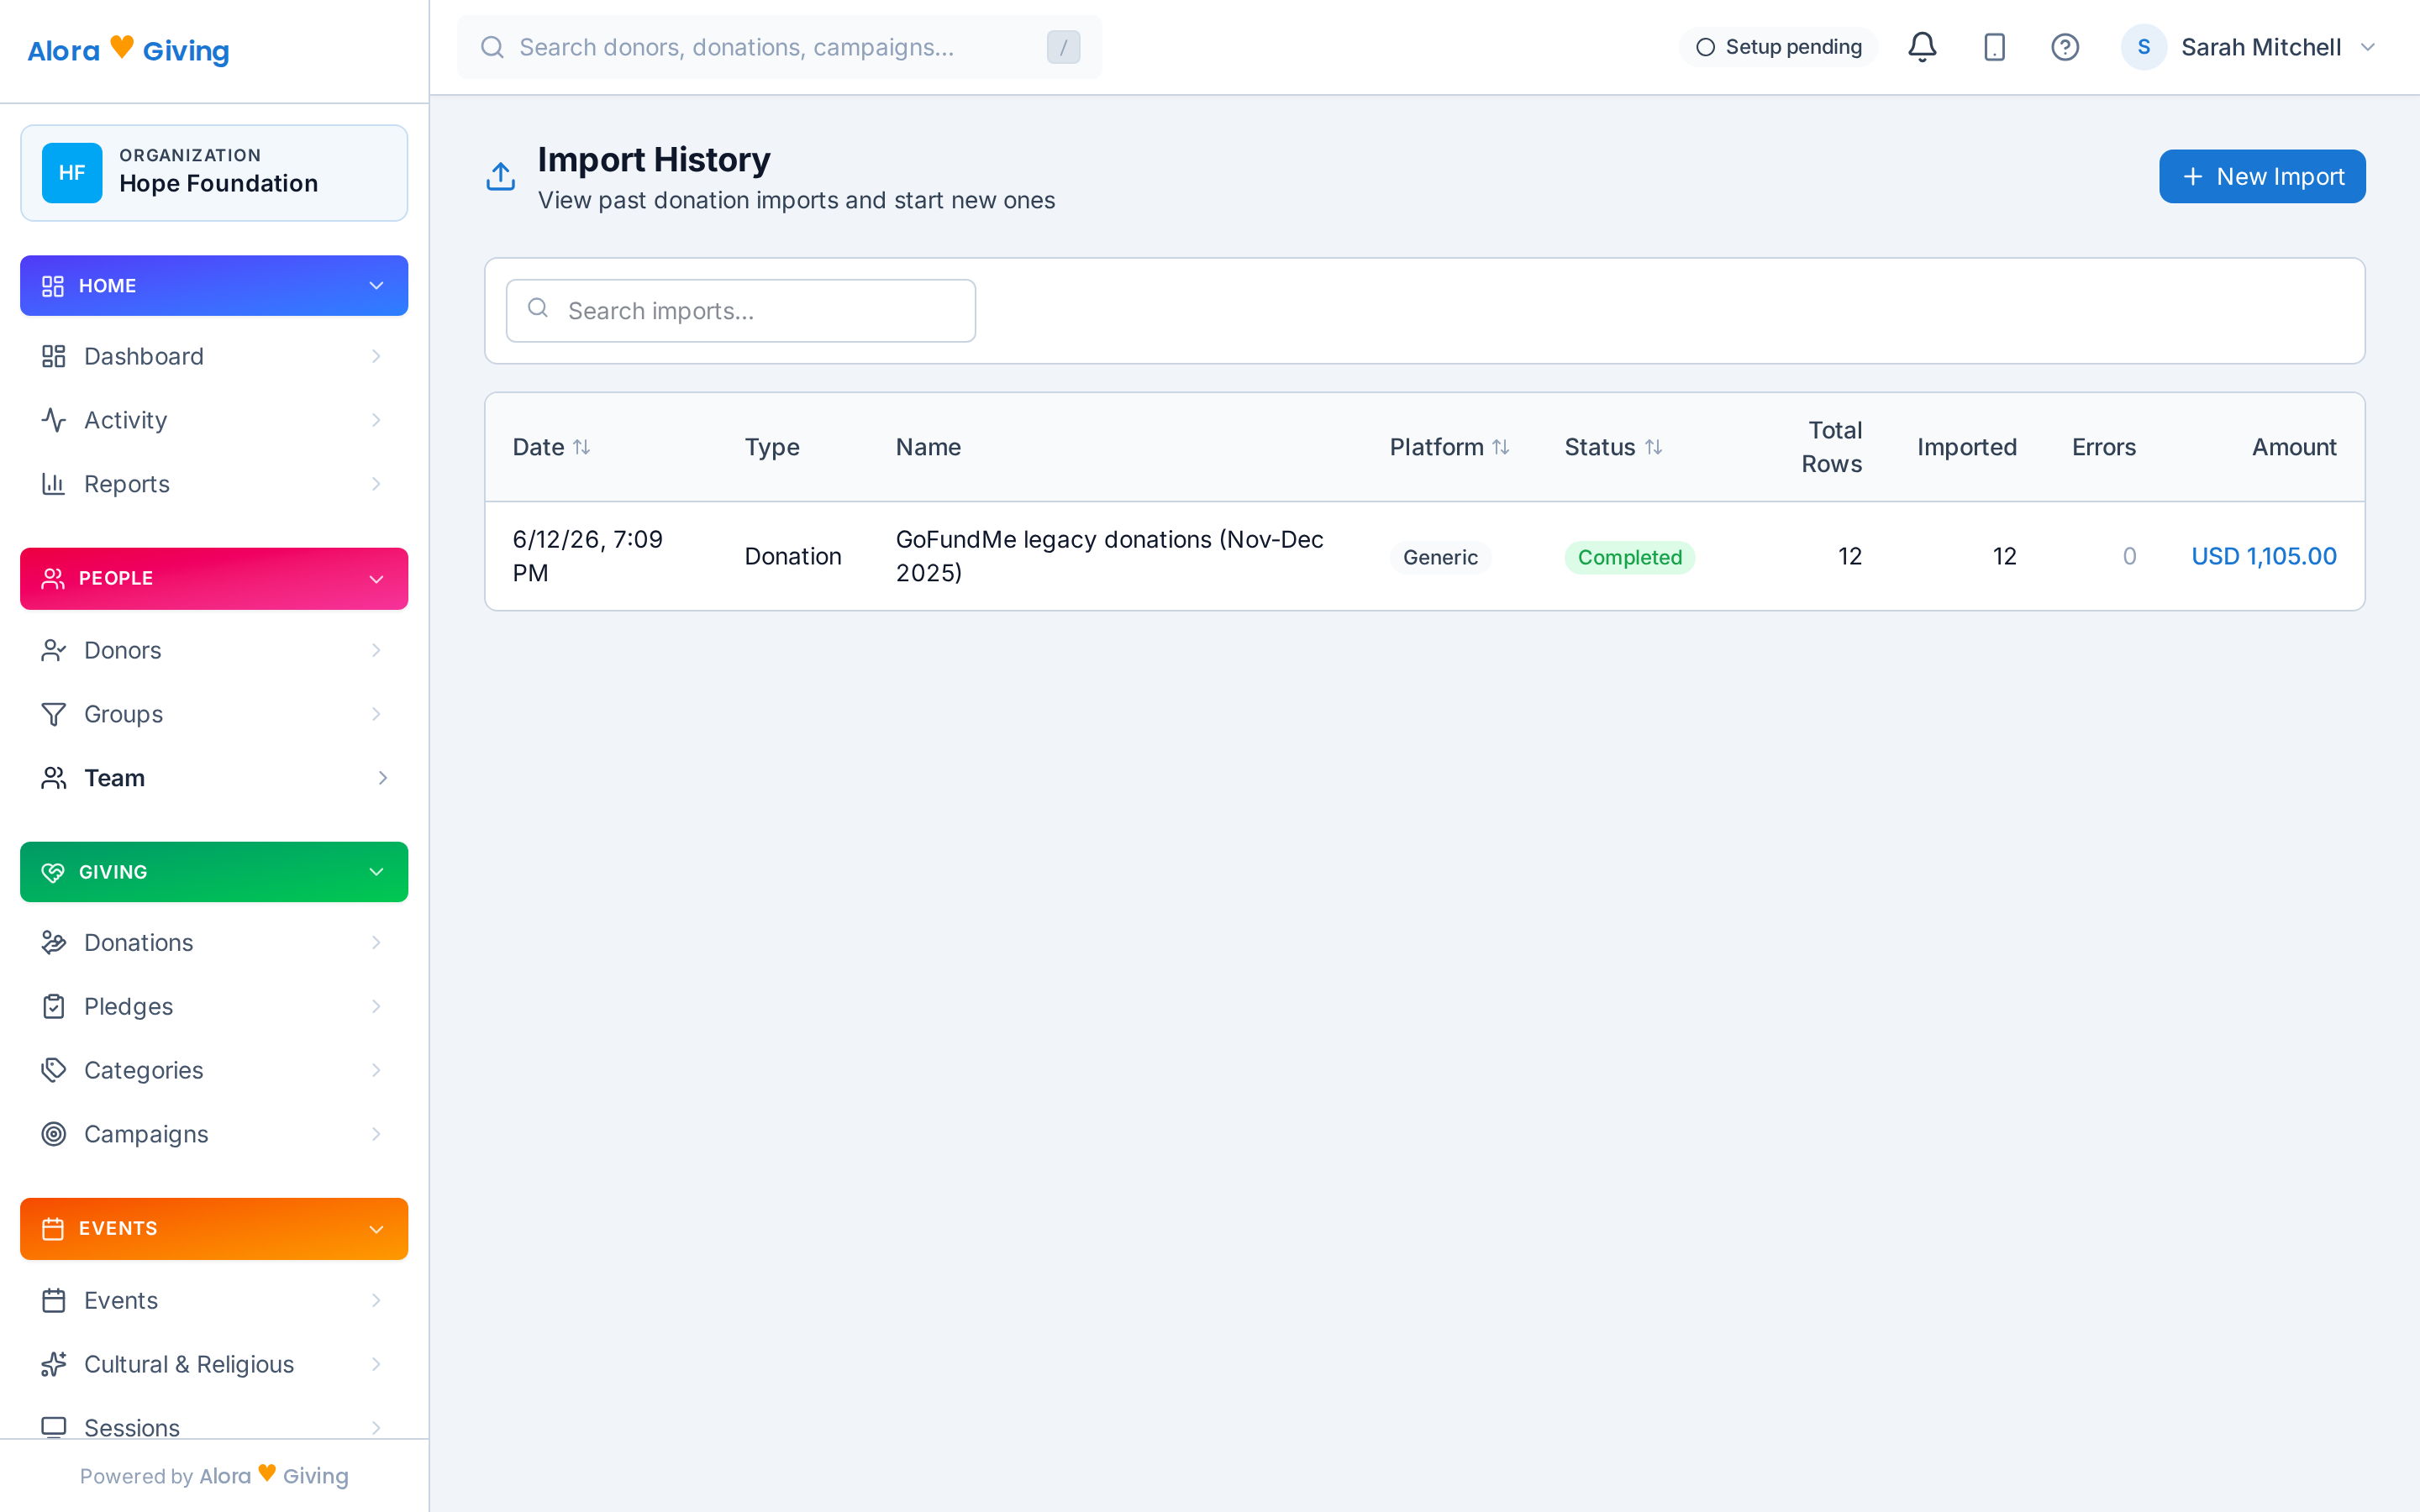The height and width of the screenshot is (1512, 2420).
Task: Click the Donors person icon
Action: coord(54,650)
